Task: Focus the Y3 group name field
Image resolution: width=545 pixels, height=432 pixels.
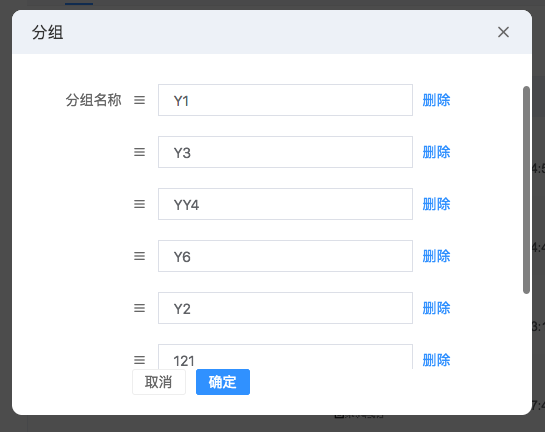Action: (x=285, y=152)
